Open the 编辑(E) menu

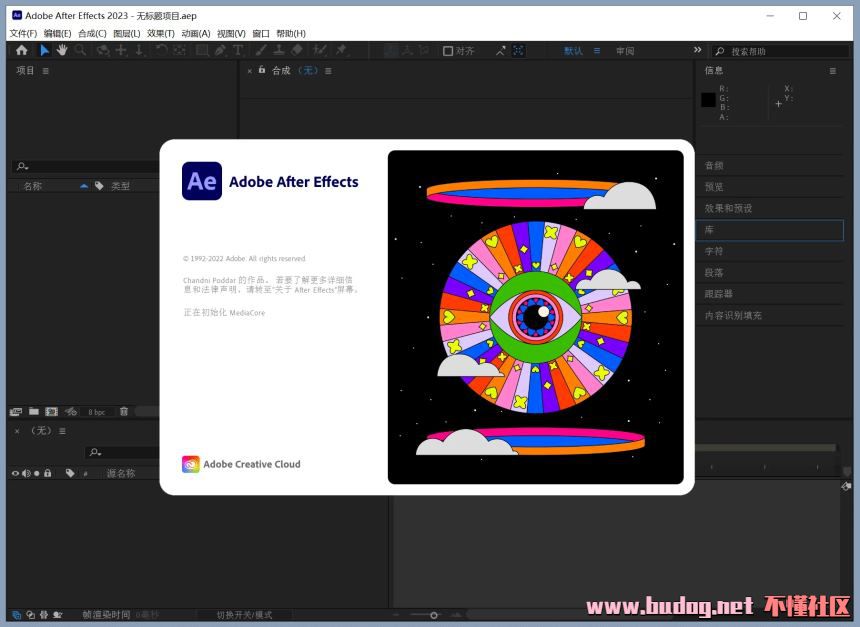[58, 33]
